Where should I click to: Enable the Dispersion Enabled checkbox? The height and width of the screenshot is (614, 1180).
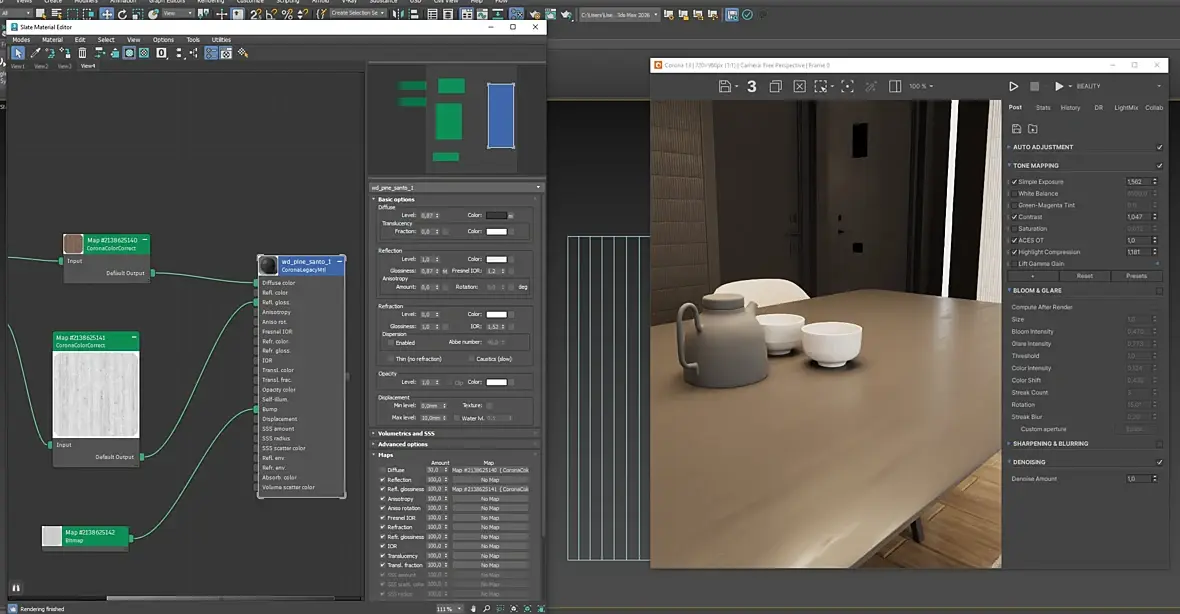coord(390,343)
